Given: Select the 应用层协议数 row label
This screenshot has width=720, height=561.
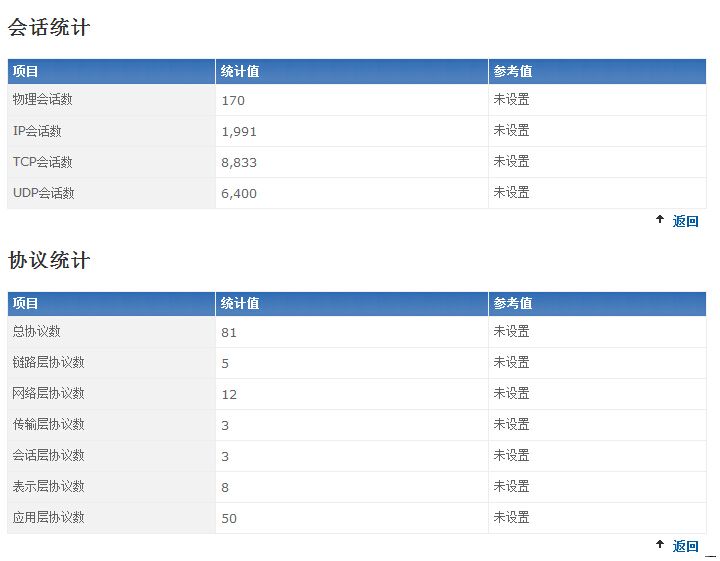Looking at the screenshot, I should pyautogui.click(x=48, y=517).
